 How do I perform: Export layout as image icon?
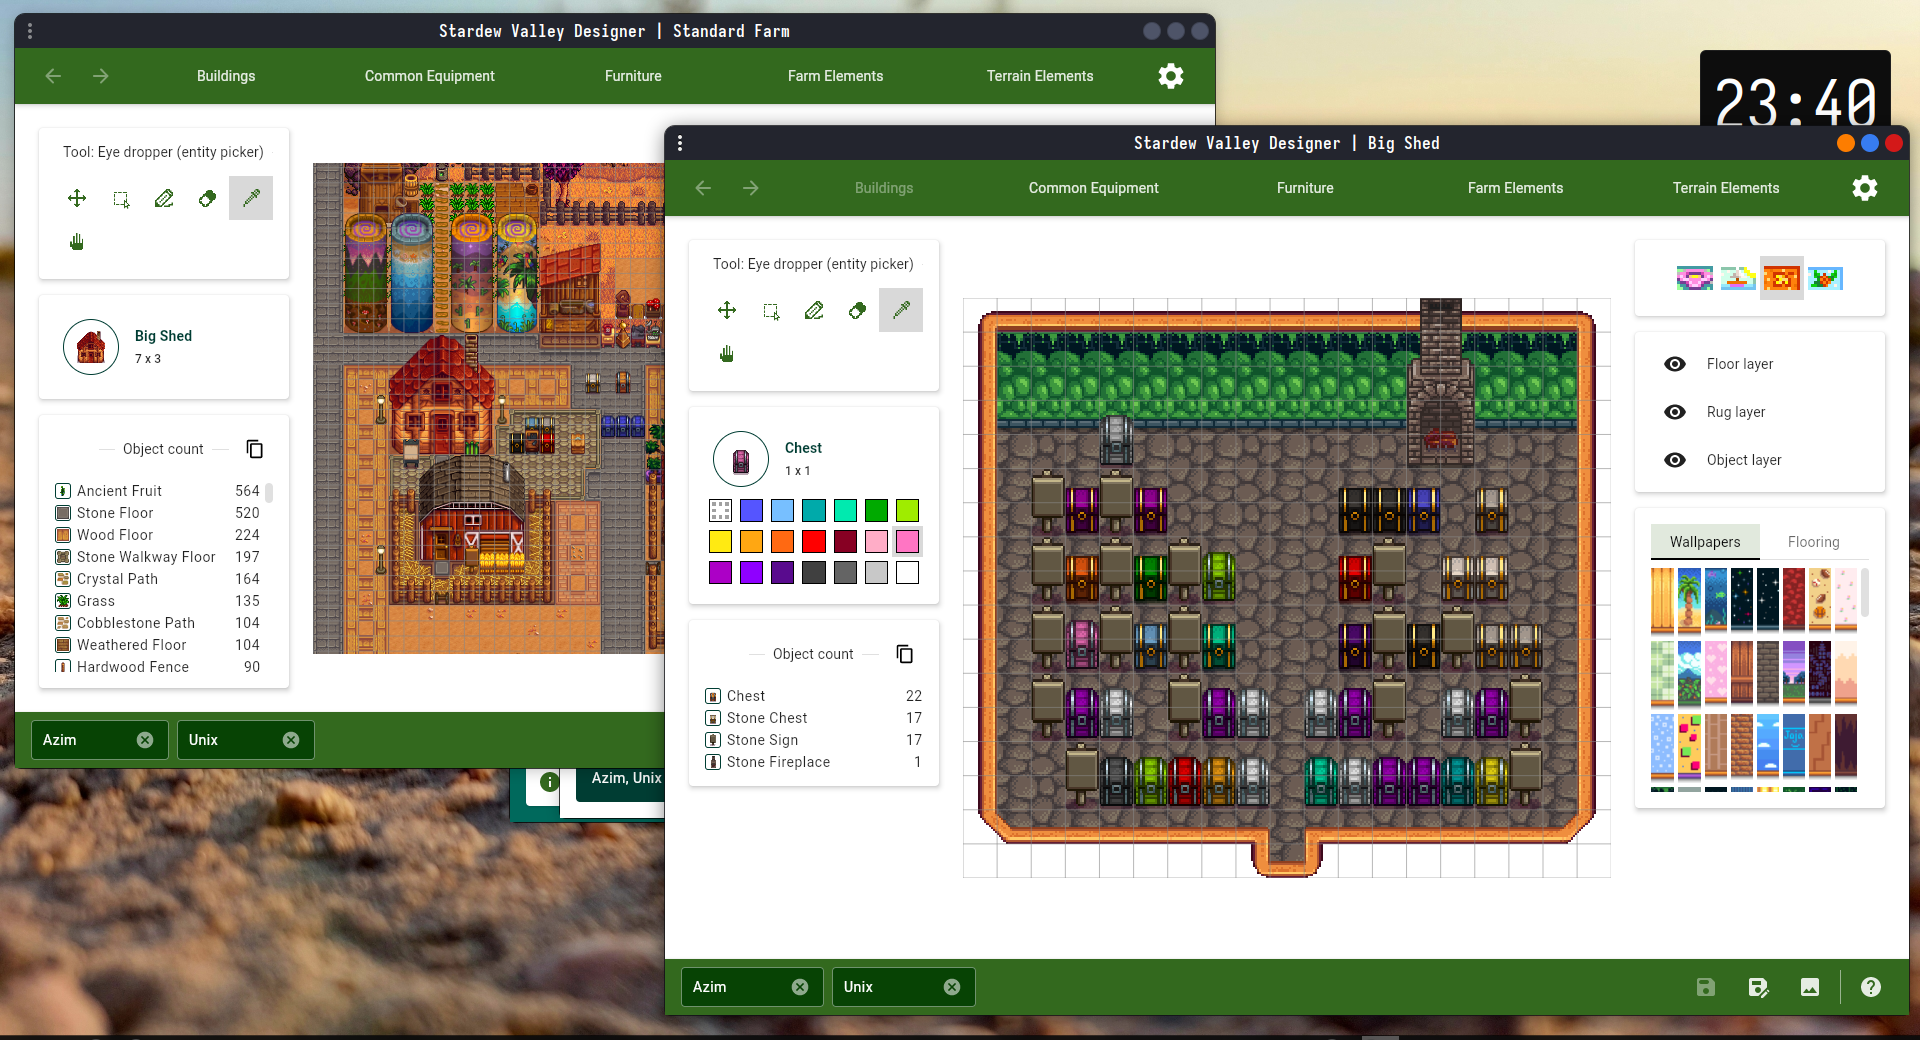pos(1810,987)
